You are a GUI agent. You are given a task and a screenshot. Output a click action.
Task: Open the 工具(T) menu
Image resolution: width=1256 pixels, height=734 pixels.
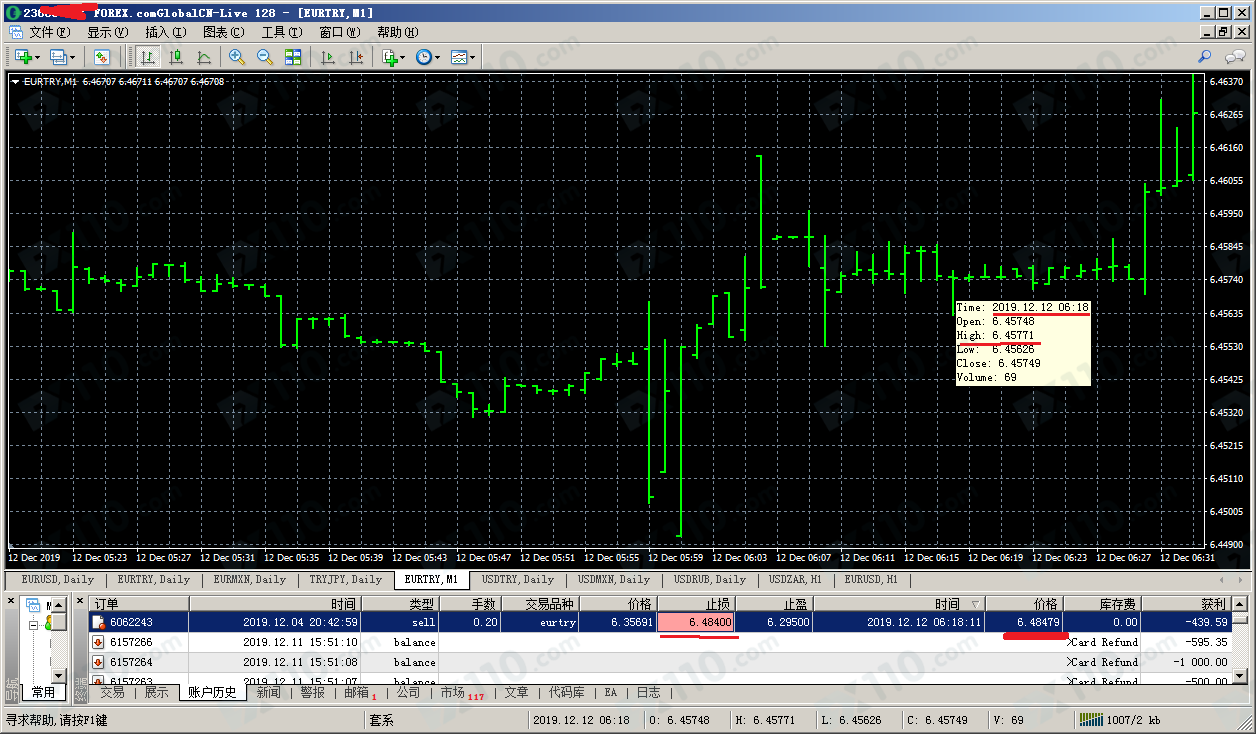click(x=282, y=32)
